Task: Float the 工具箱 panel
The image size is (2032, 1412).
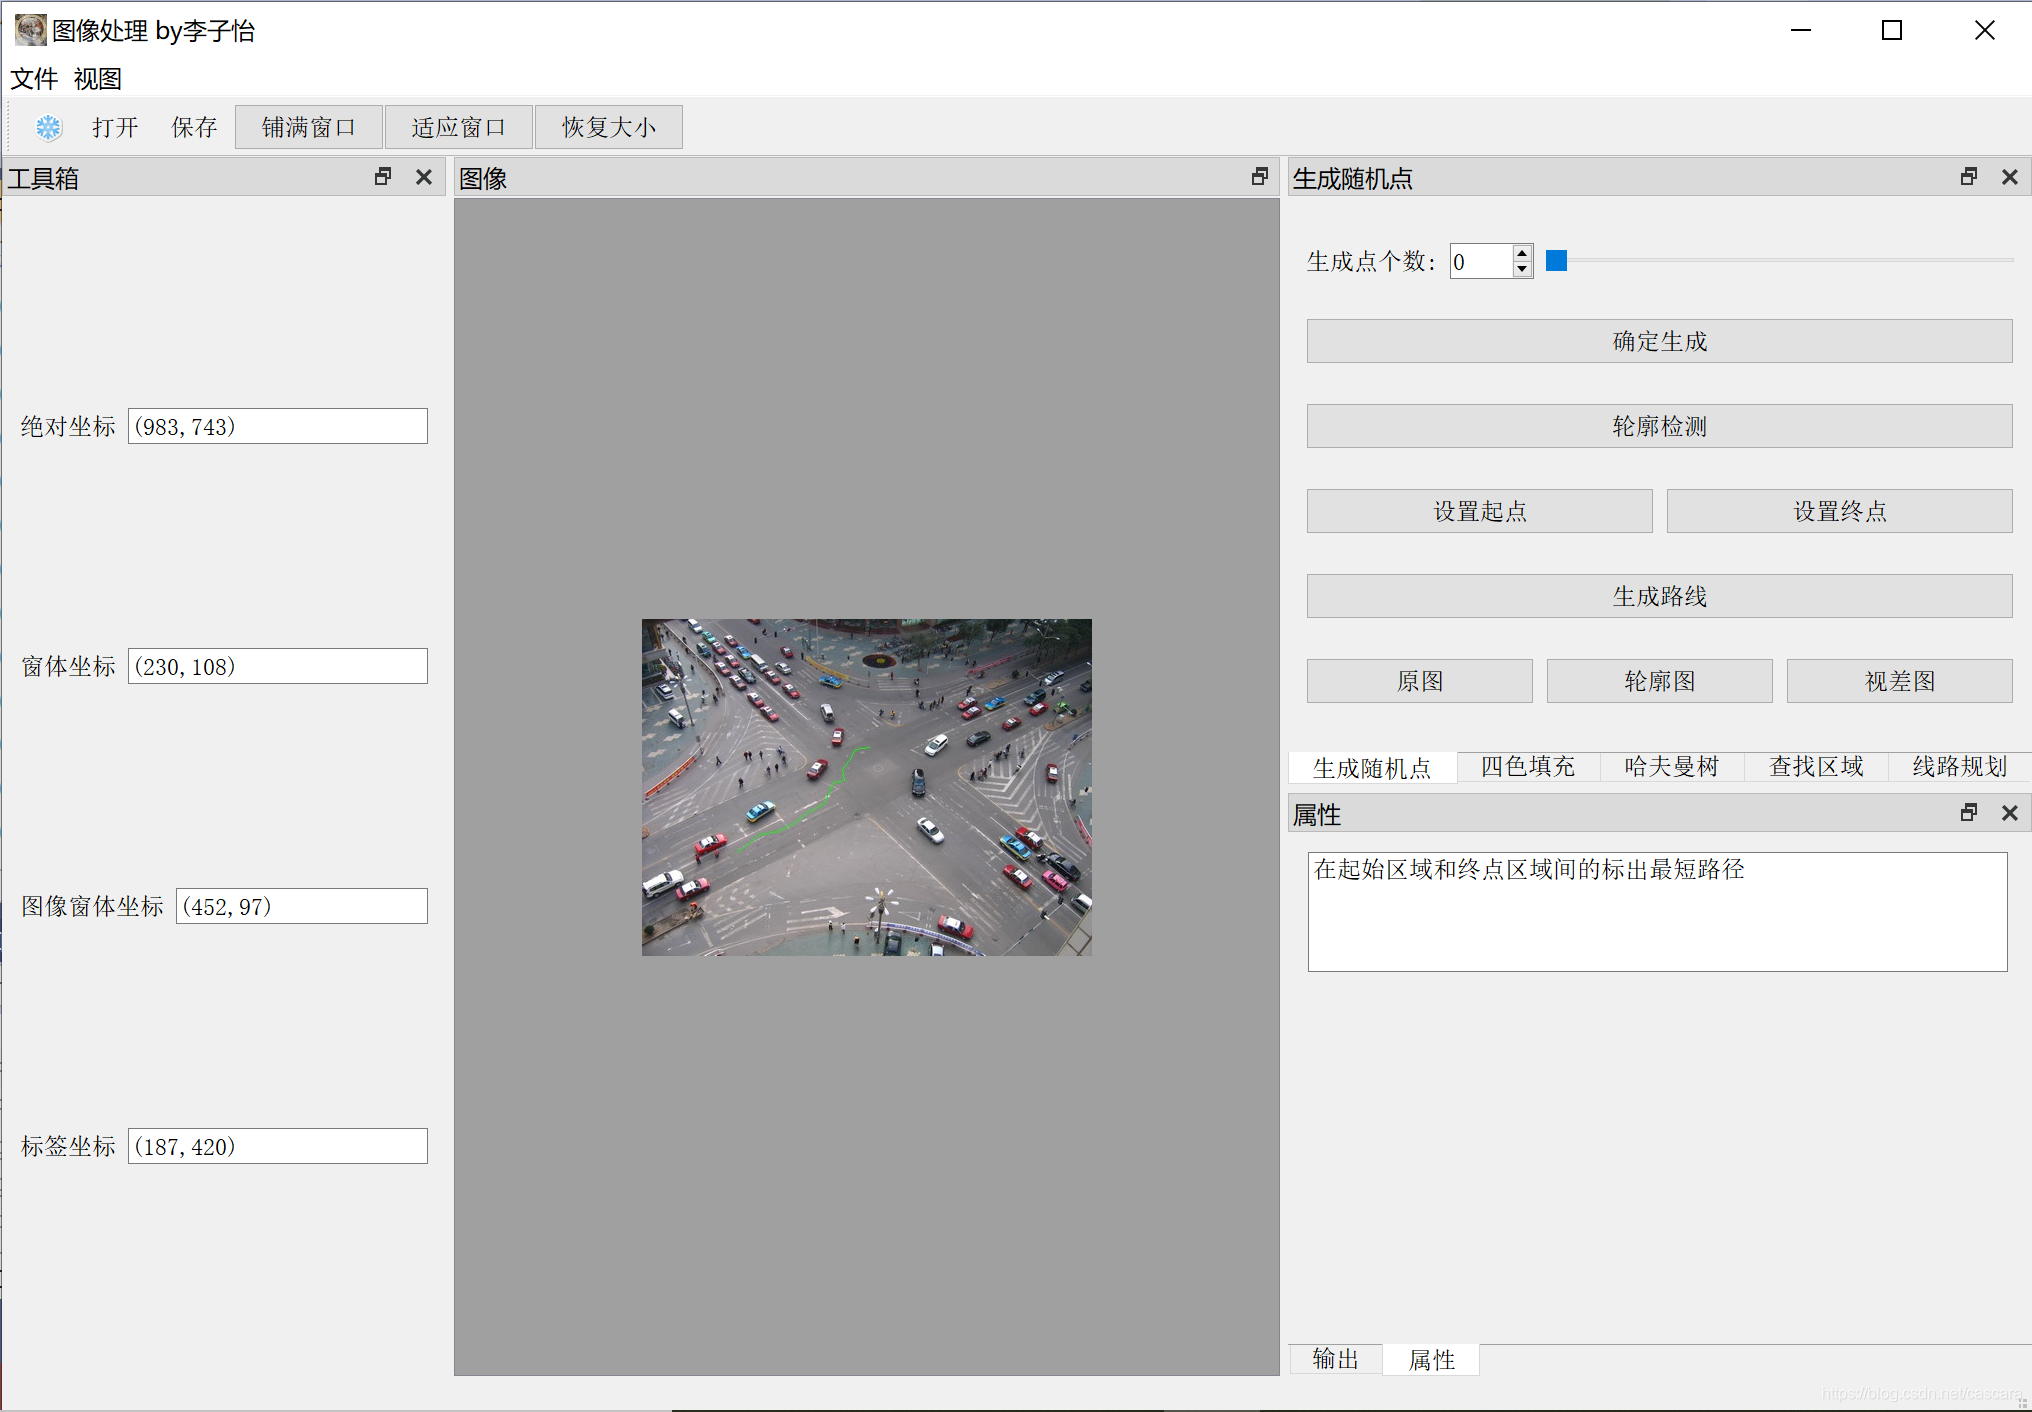Action: pos(383,177)
